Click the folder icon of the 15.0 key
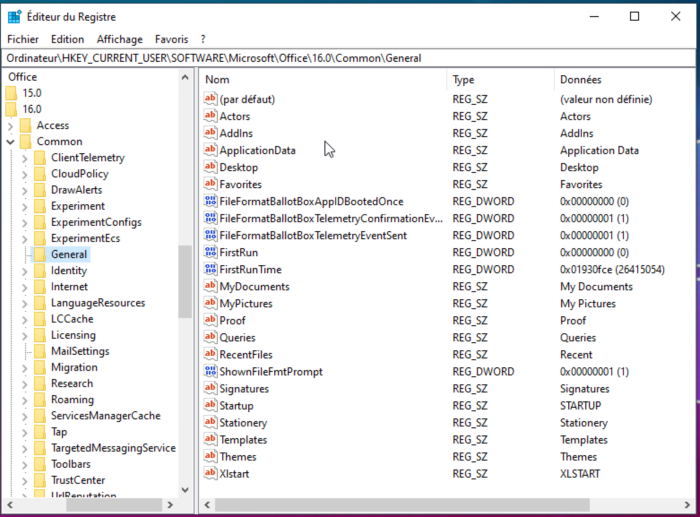The image size is (700, 517). point(11,93)
